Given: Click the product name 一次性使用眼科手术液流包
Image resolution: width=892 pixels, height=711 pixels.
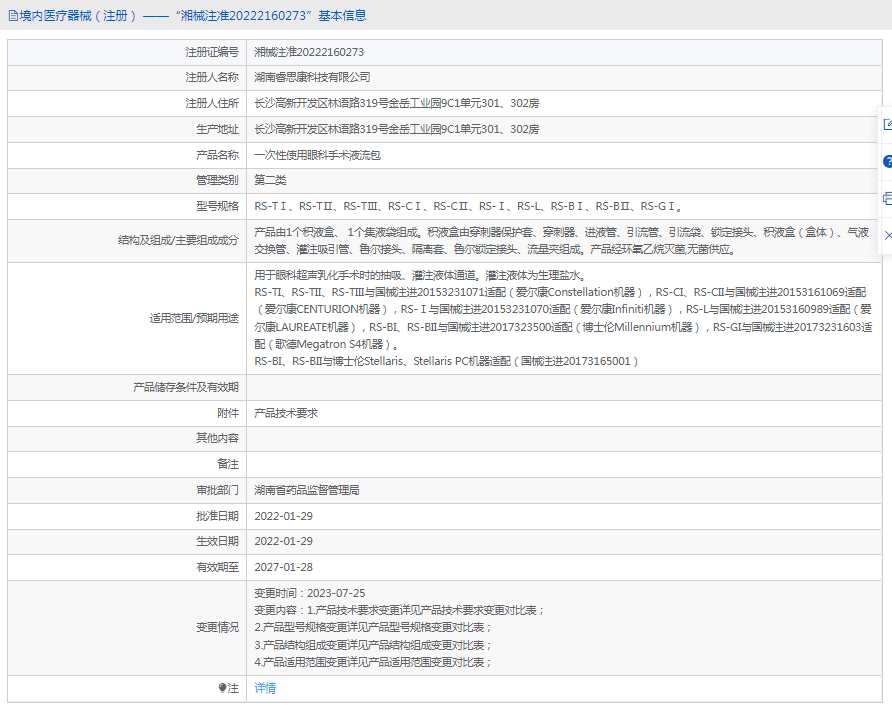Looking at the screenshot, I should [x=317, y=155].
